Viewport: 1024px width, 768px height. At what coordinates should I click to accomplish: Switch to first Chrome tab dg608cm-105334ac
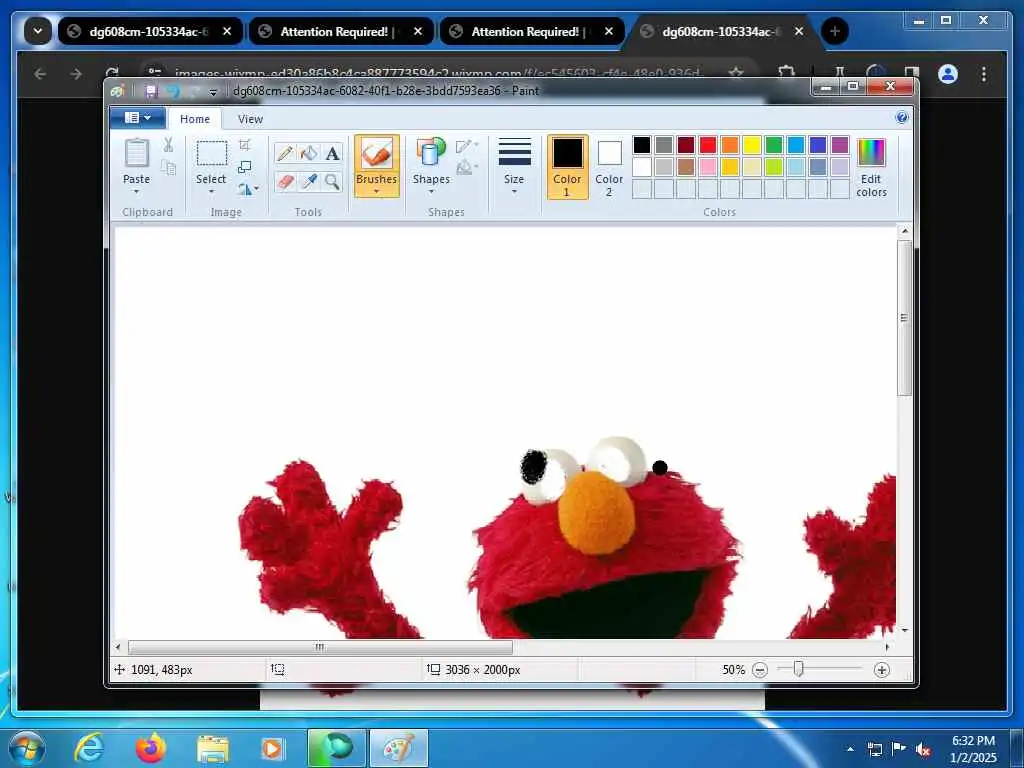(151, 31)
